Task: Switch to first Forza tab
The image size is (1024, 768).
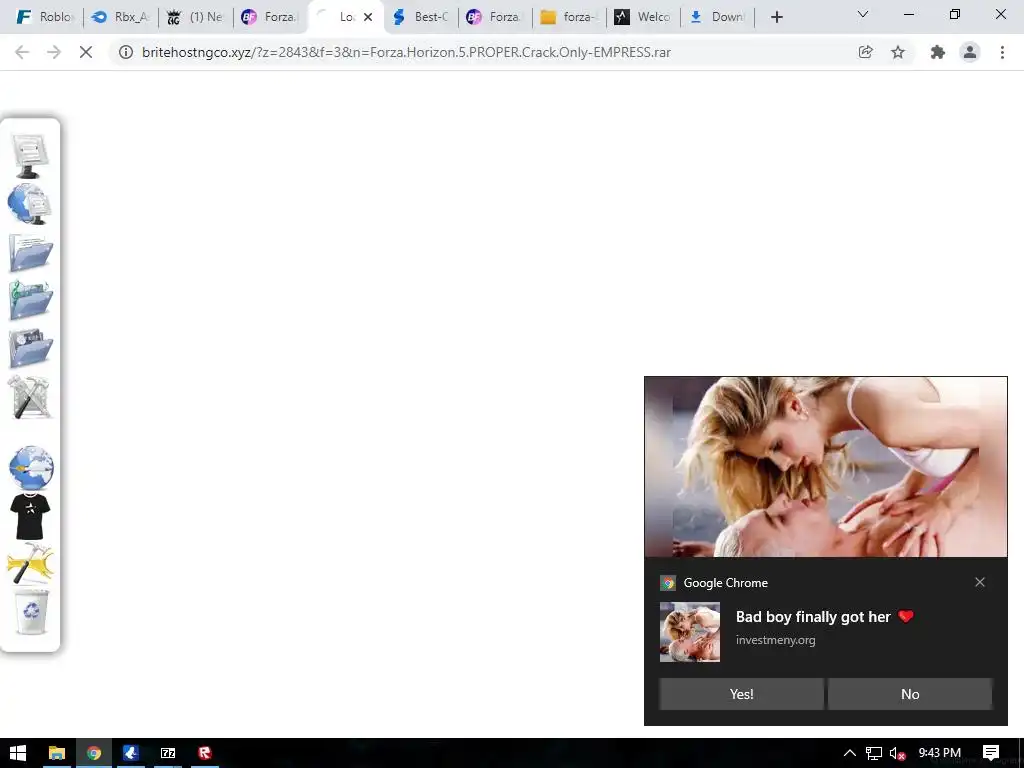Action: click(270, 17)
